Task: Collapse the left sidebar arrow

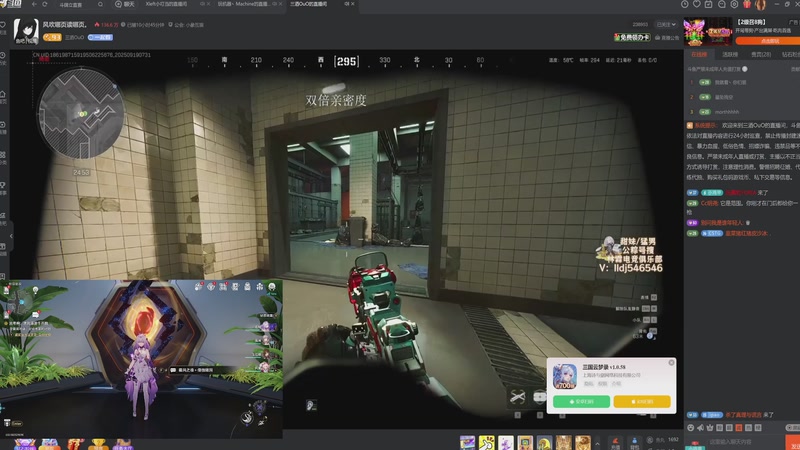Action: (11, 236)
